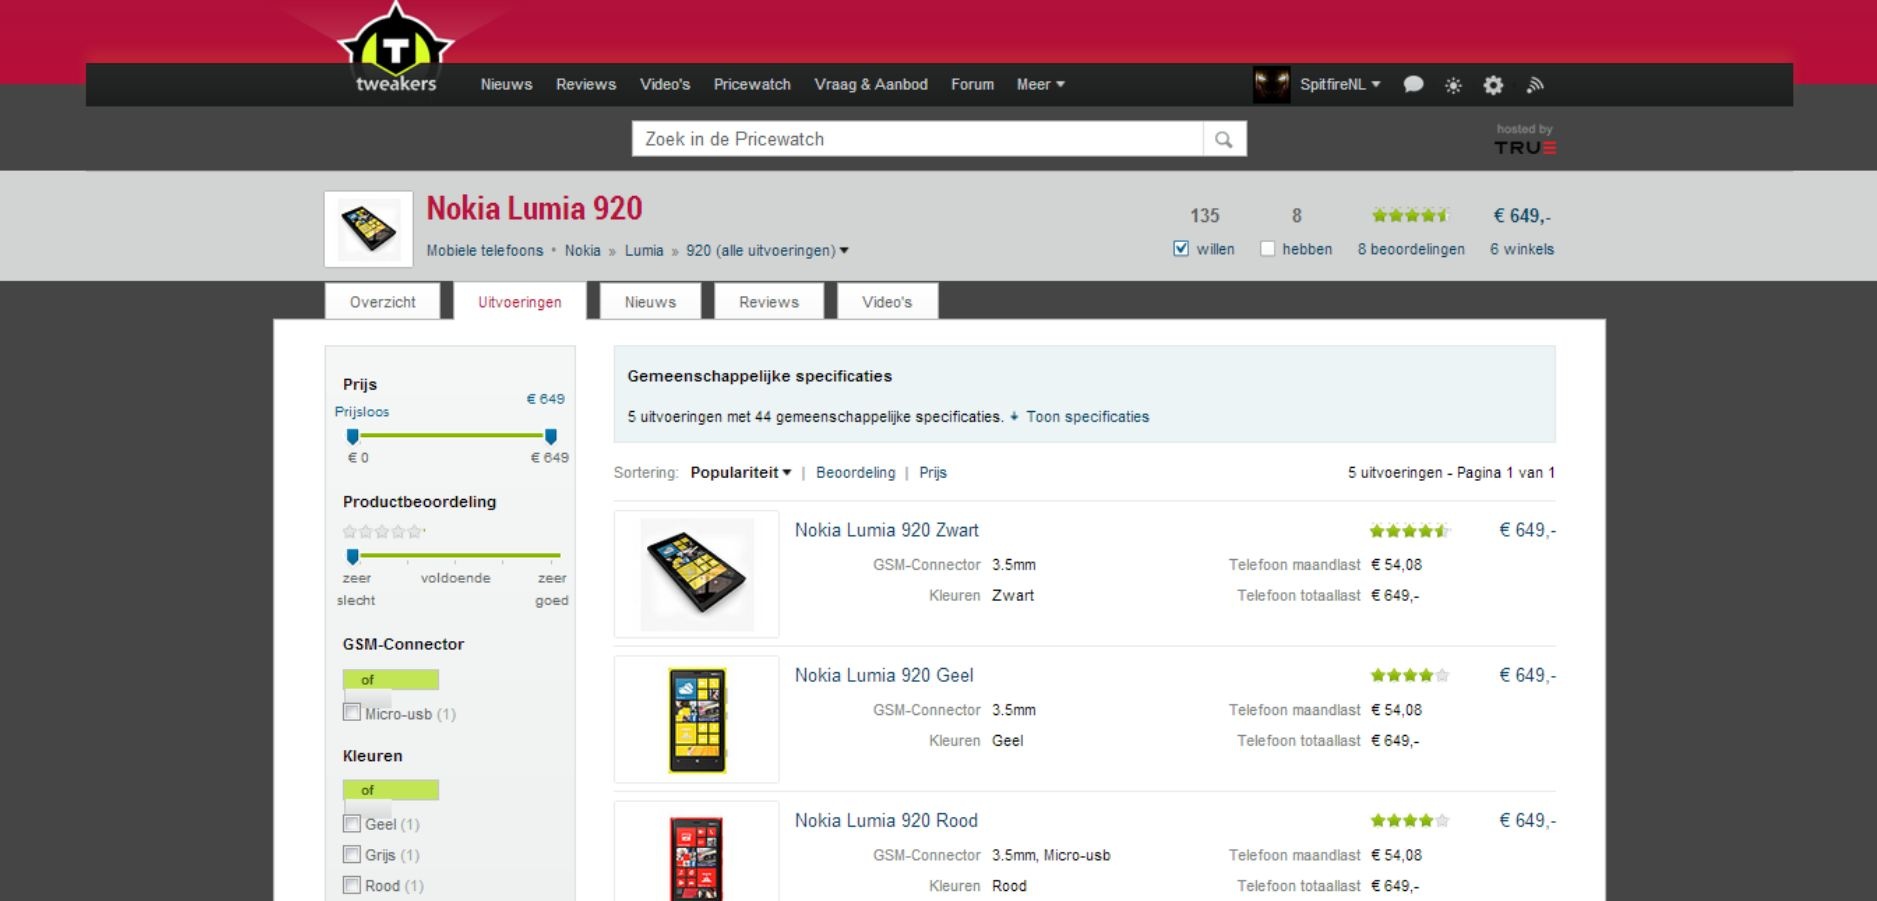The width and height of the screenshot is (1877, 901).
Task: Open the settings gear icon
Action: pos(1493,85)
